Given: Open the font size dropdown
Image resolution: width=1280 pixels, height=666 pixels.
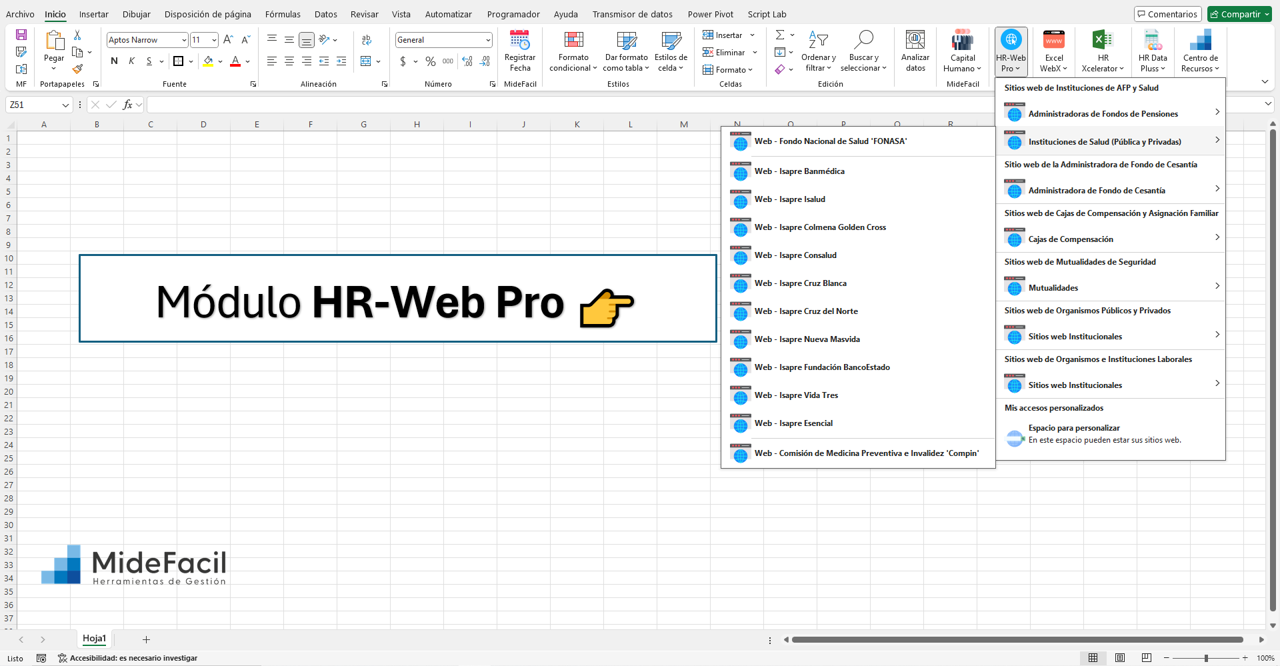Looking at the screenshot, I should (x=213, y=40).
